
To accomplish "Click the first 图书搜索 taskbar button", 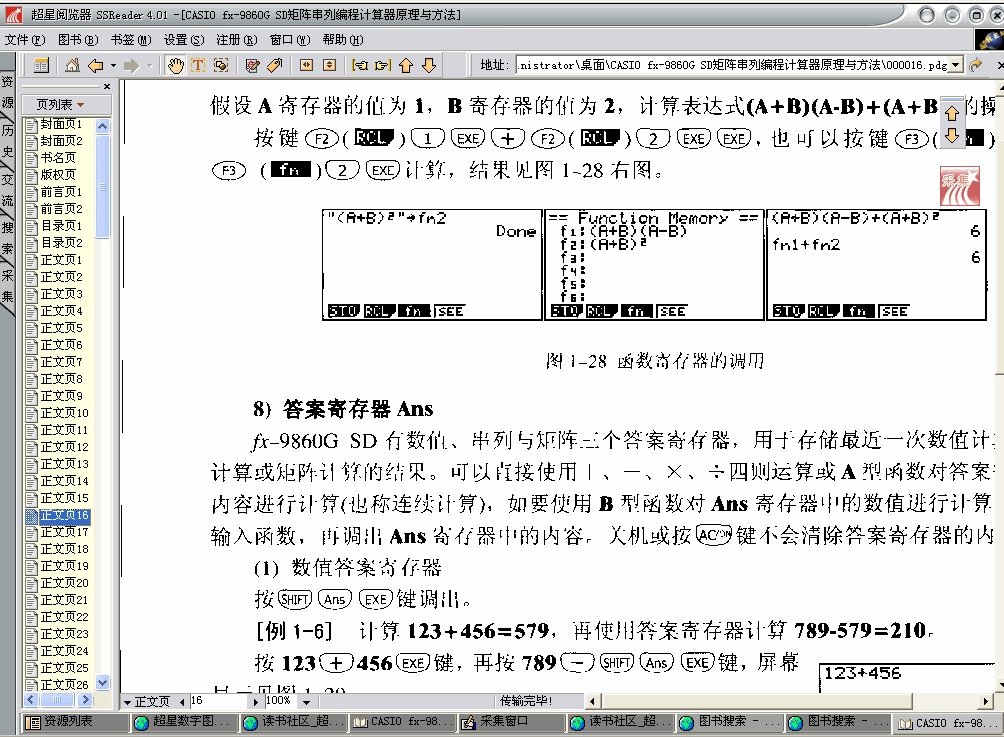I will [730, 722].
